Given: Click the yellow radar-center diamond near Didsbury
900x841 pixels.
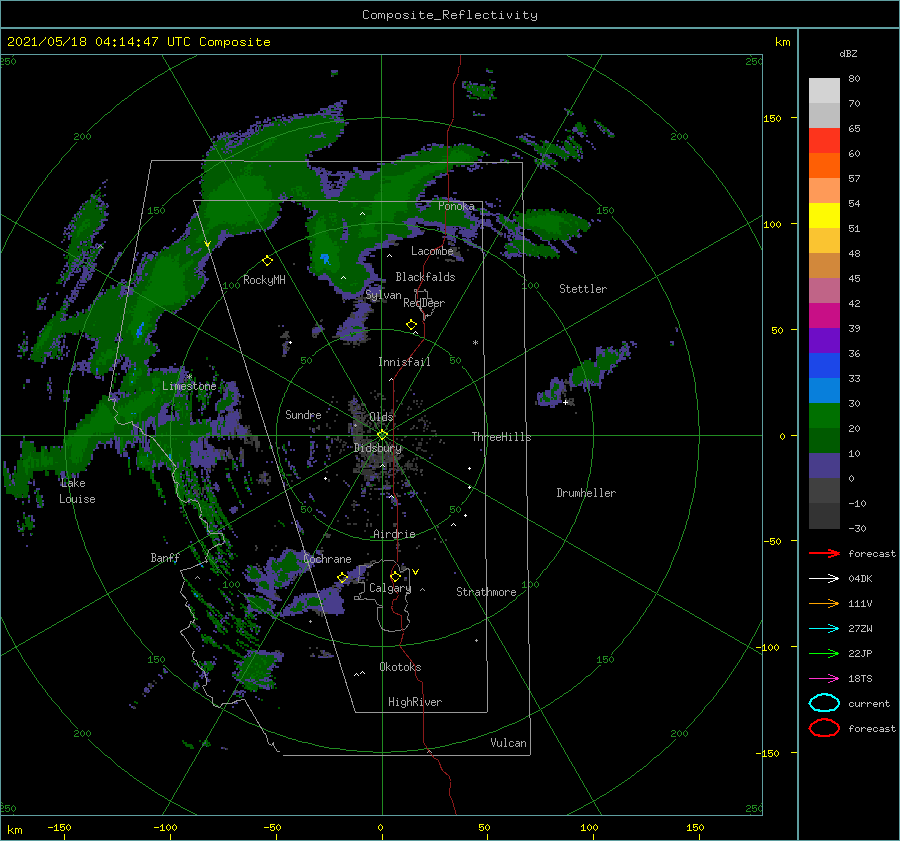Looking at the screenshot, I should point(382,435).
